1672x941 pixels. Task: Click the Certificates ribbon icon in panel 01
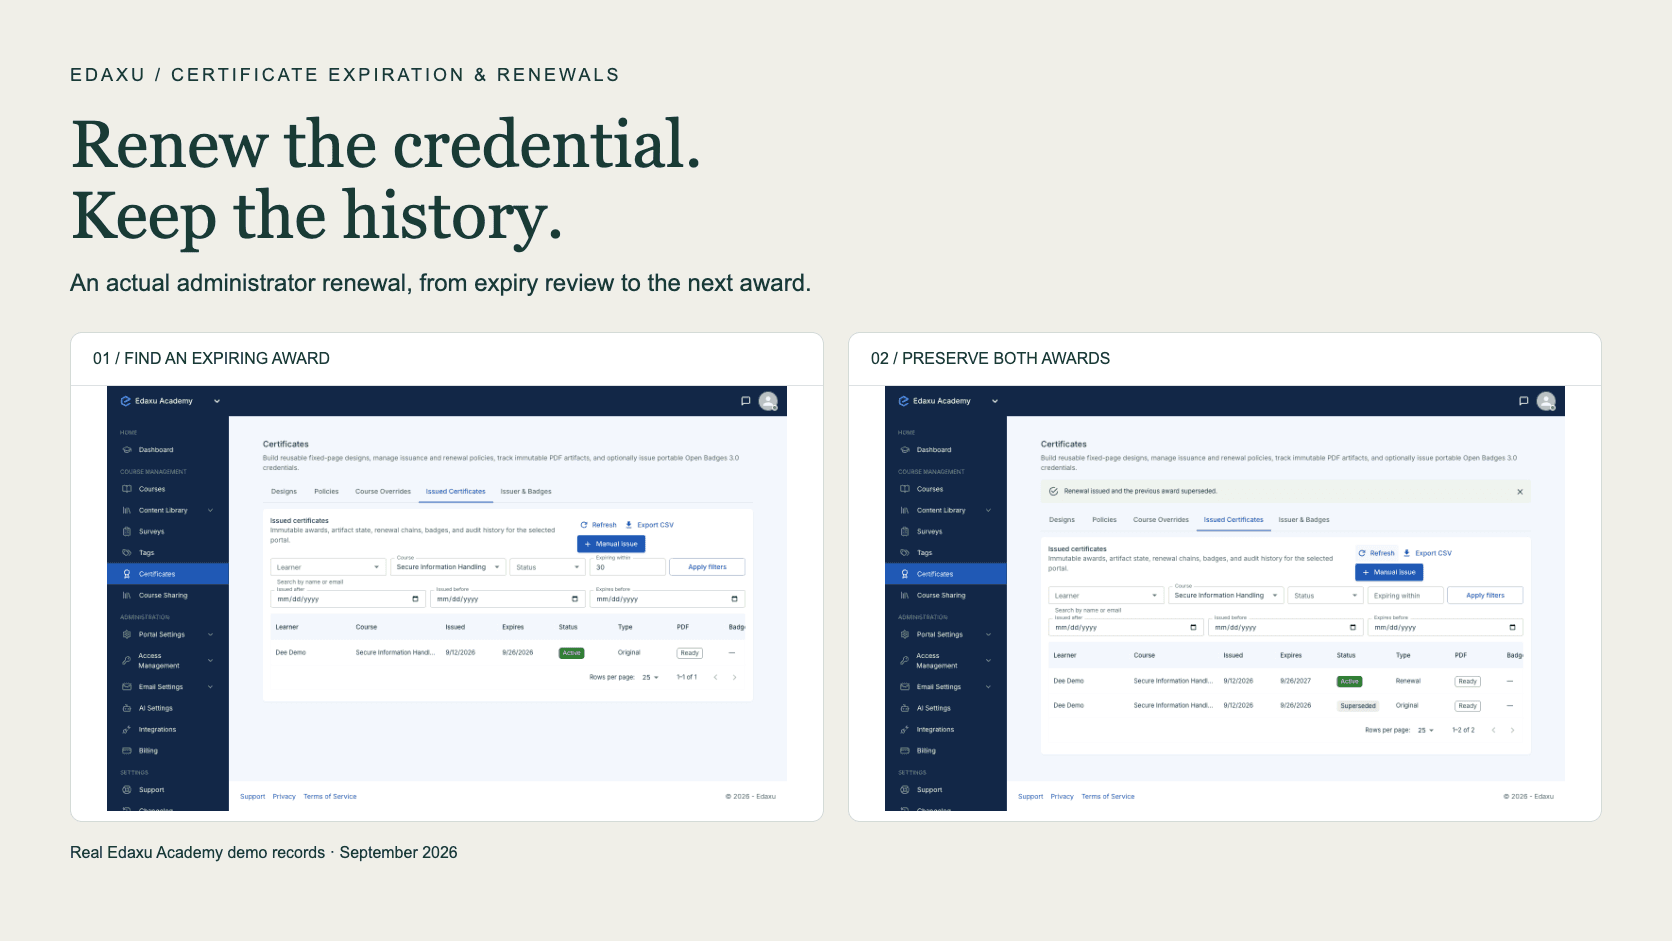tap(127, 574)
